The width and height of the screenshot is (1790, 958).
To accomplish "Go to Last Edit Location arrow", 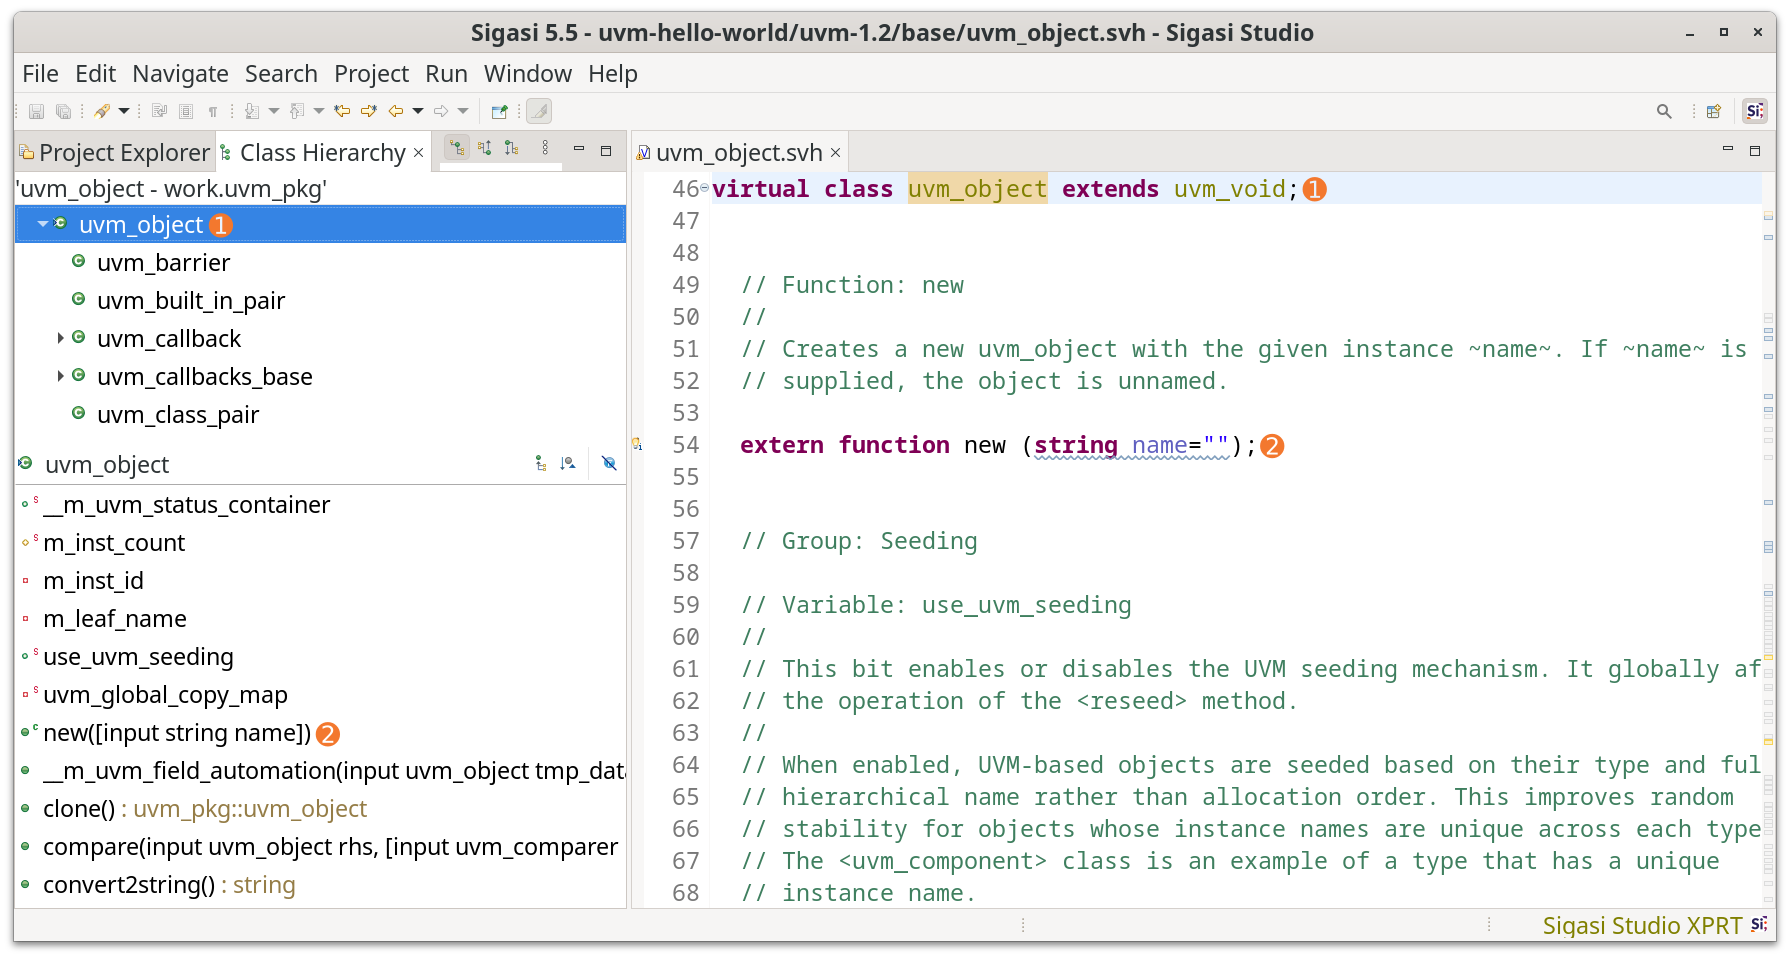I will coord(342,111).
